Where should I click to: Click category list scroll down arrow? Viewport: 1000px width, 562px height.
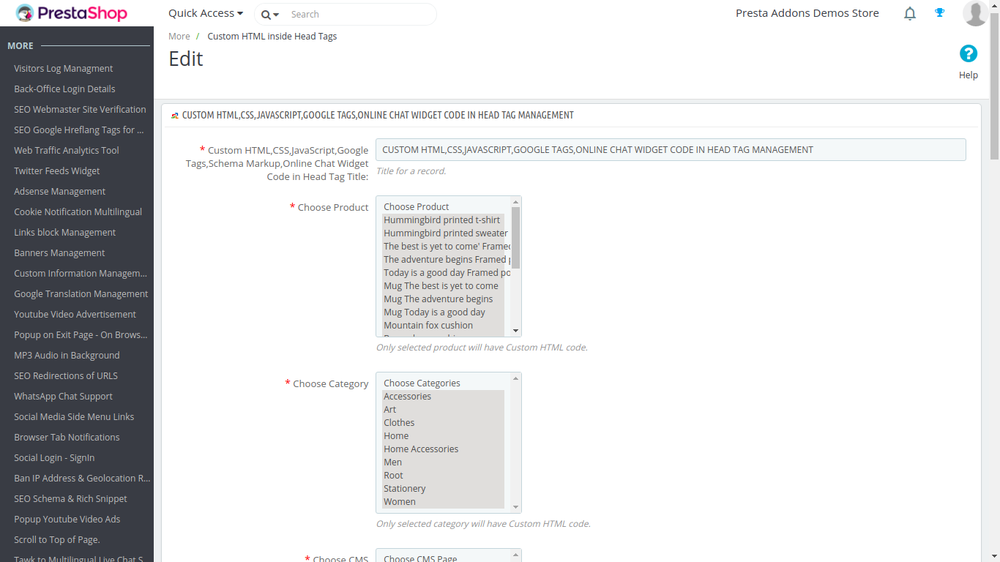click(x=515, y=507)
